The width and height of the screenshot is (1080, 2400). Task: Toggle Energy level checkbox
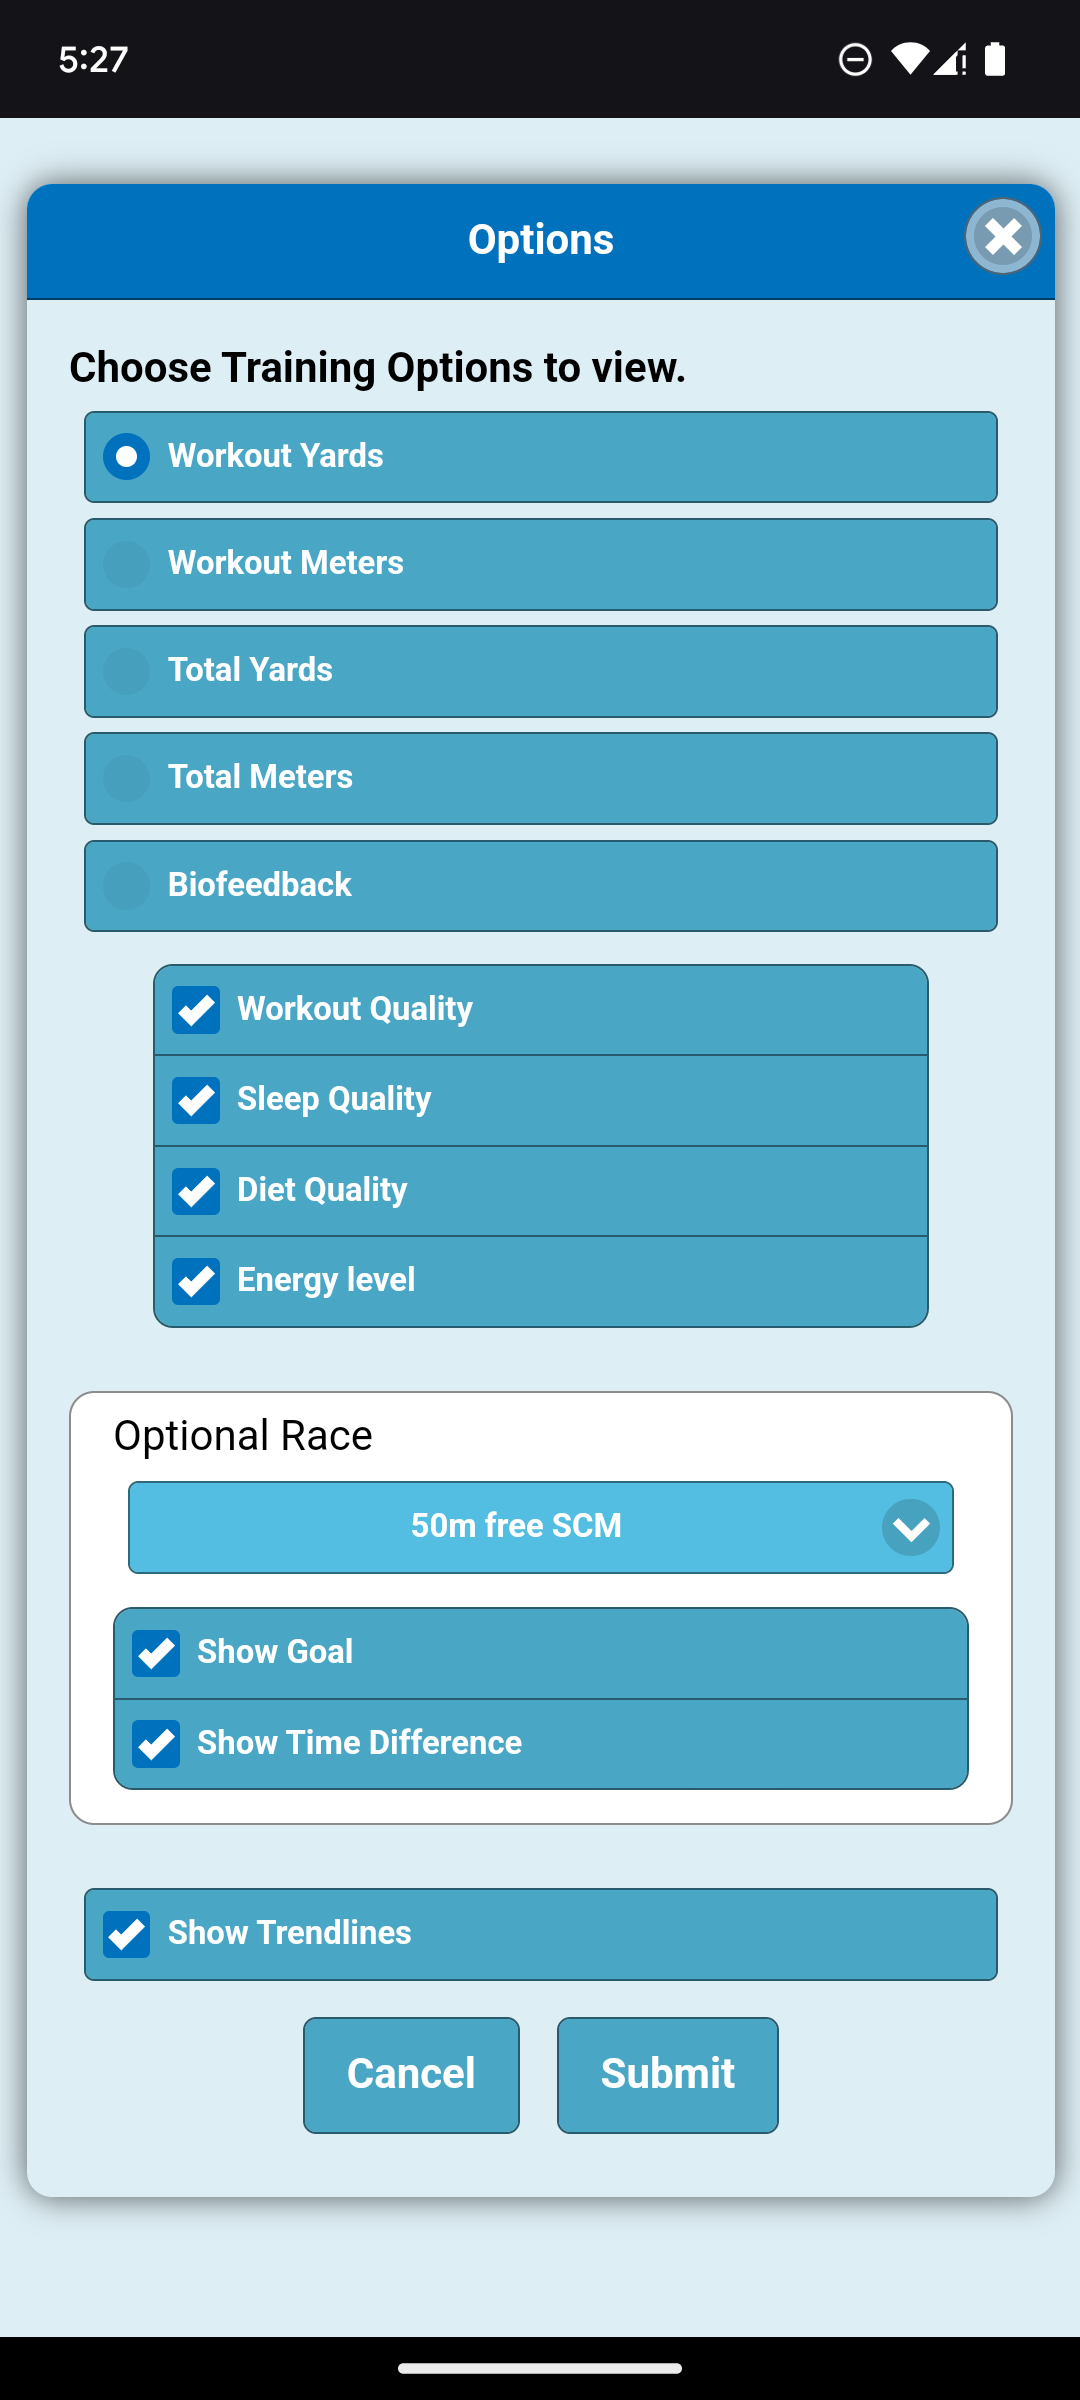click(x=196, y=1281)
